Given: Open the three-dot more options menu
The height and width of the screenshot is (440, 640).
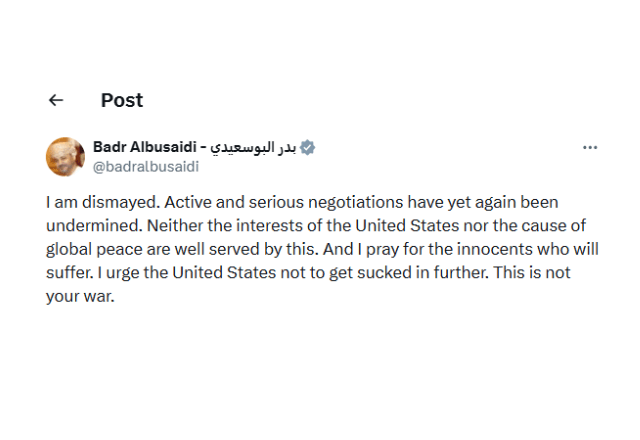Looking at the screenshot, I should tap(590, 148).
